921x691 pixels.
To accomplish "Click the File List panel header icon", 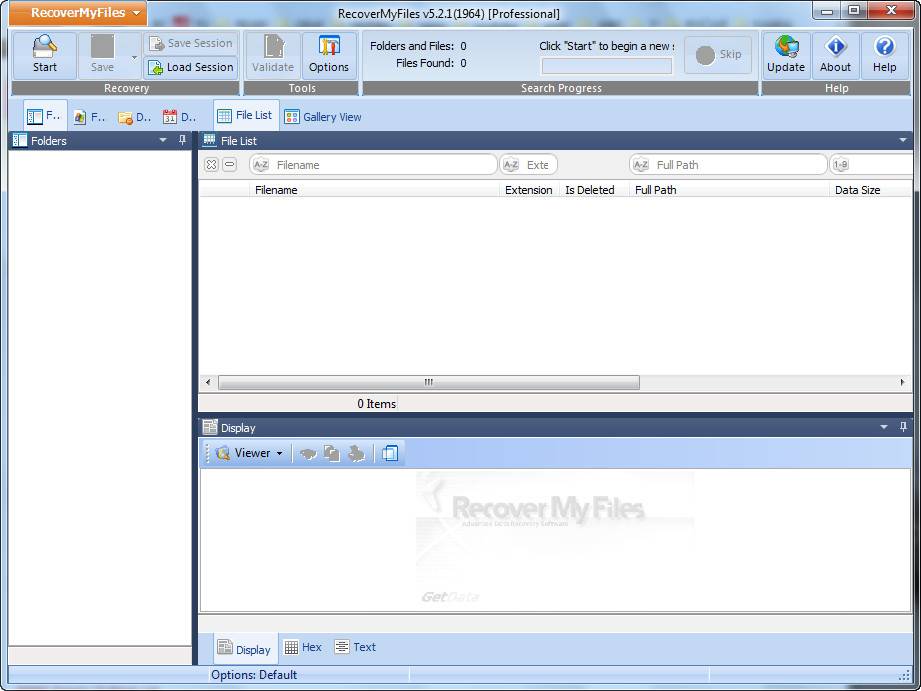I will [209, 140].
